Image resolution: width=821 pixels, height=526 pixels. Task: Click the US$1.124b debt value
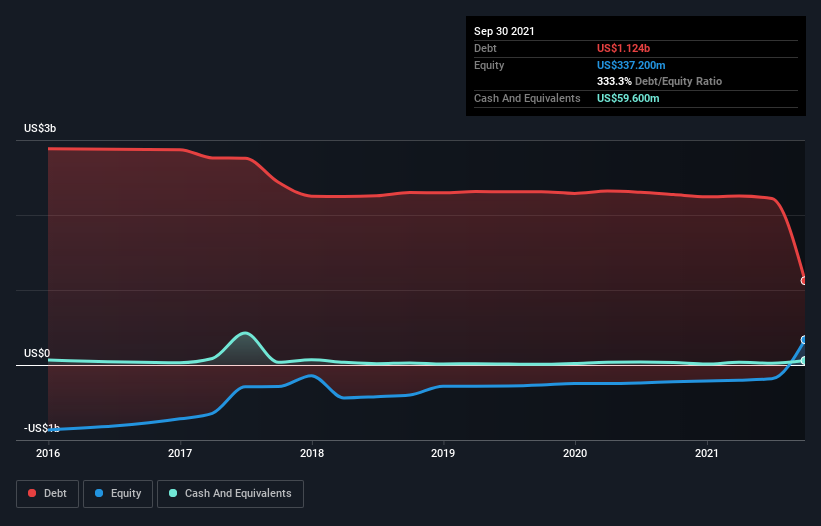click(624, 48)
